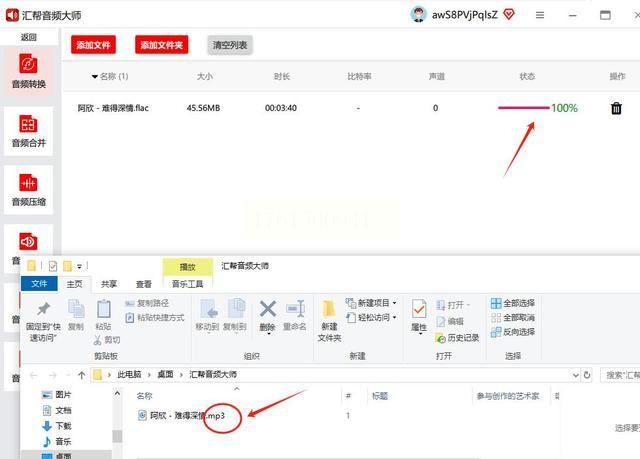Click 剪切 scissors in clipboard group
Viewport: 640px width, 459px height.
click(x=107, y=340)
